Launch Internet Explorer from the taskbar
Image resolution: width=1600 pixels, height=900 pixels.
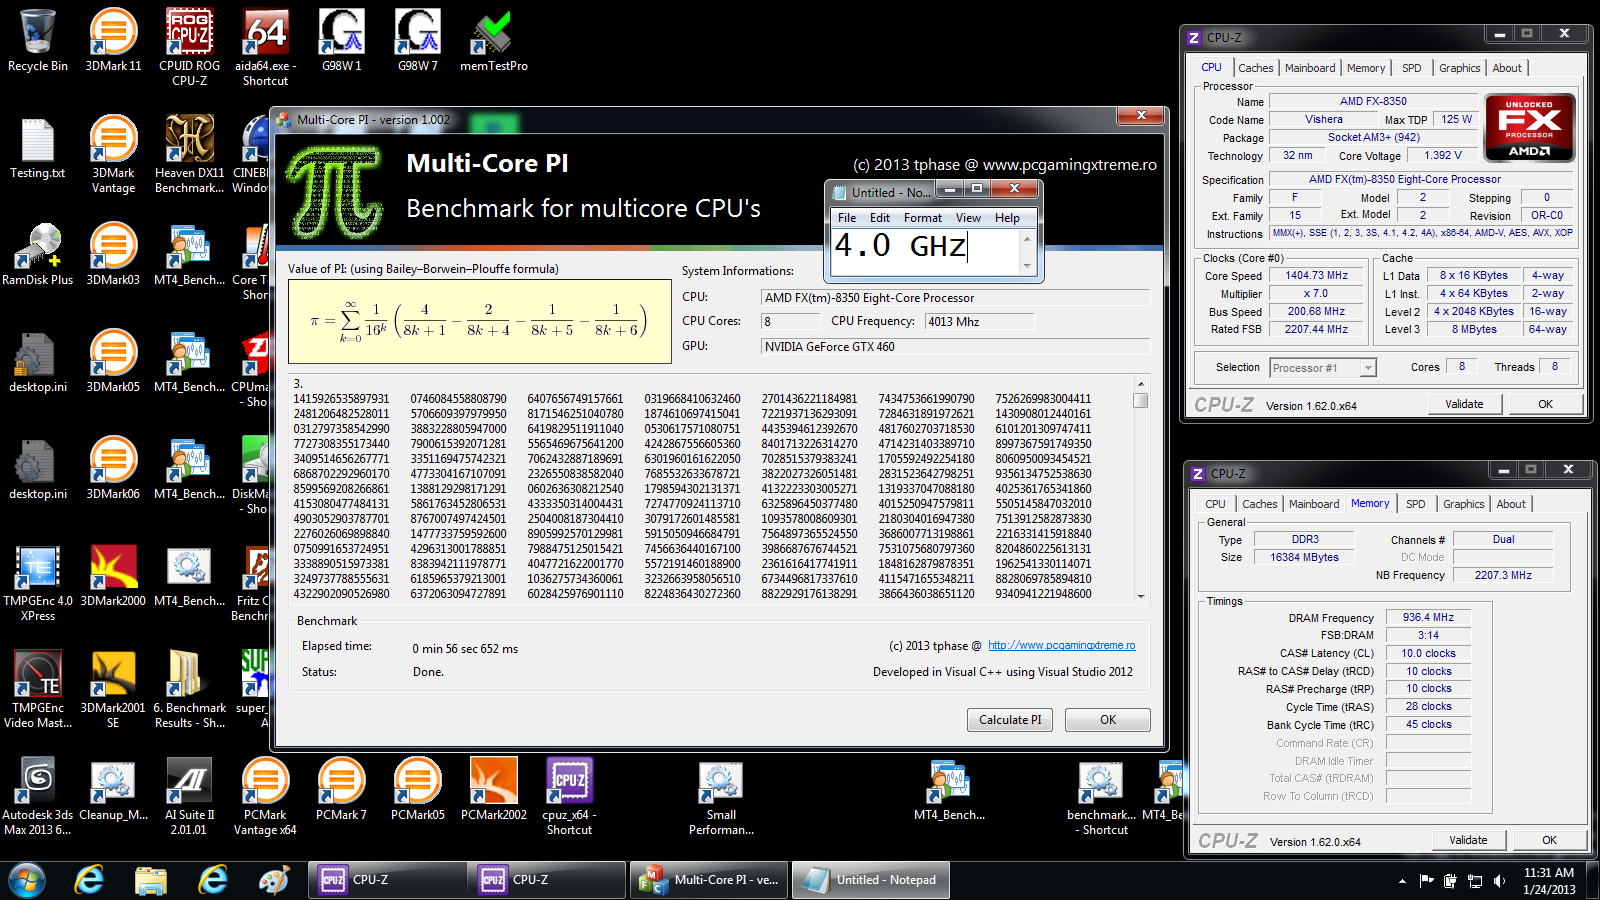click(90, 880)
